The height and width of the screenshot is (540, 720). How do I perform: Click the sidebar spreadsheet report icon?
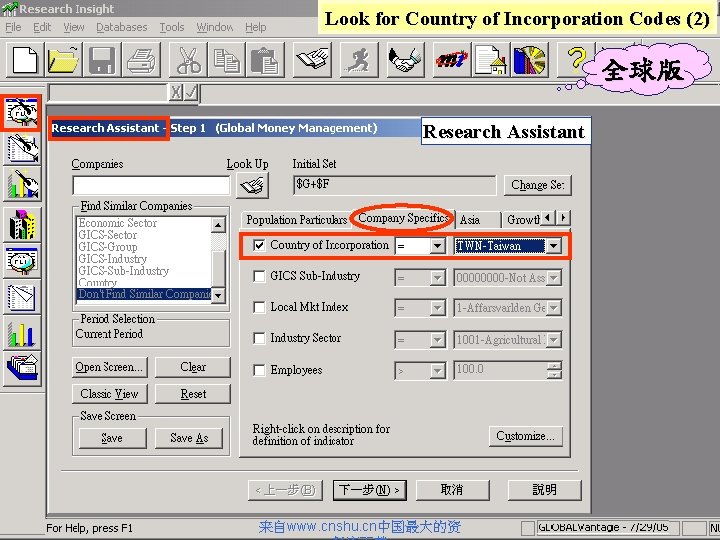22,297
